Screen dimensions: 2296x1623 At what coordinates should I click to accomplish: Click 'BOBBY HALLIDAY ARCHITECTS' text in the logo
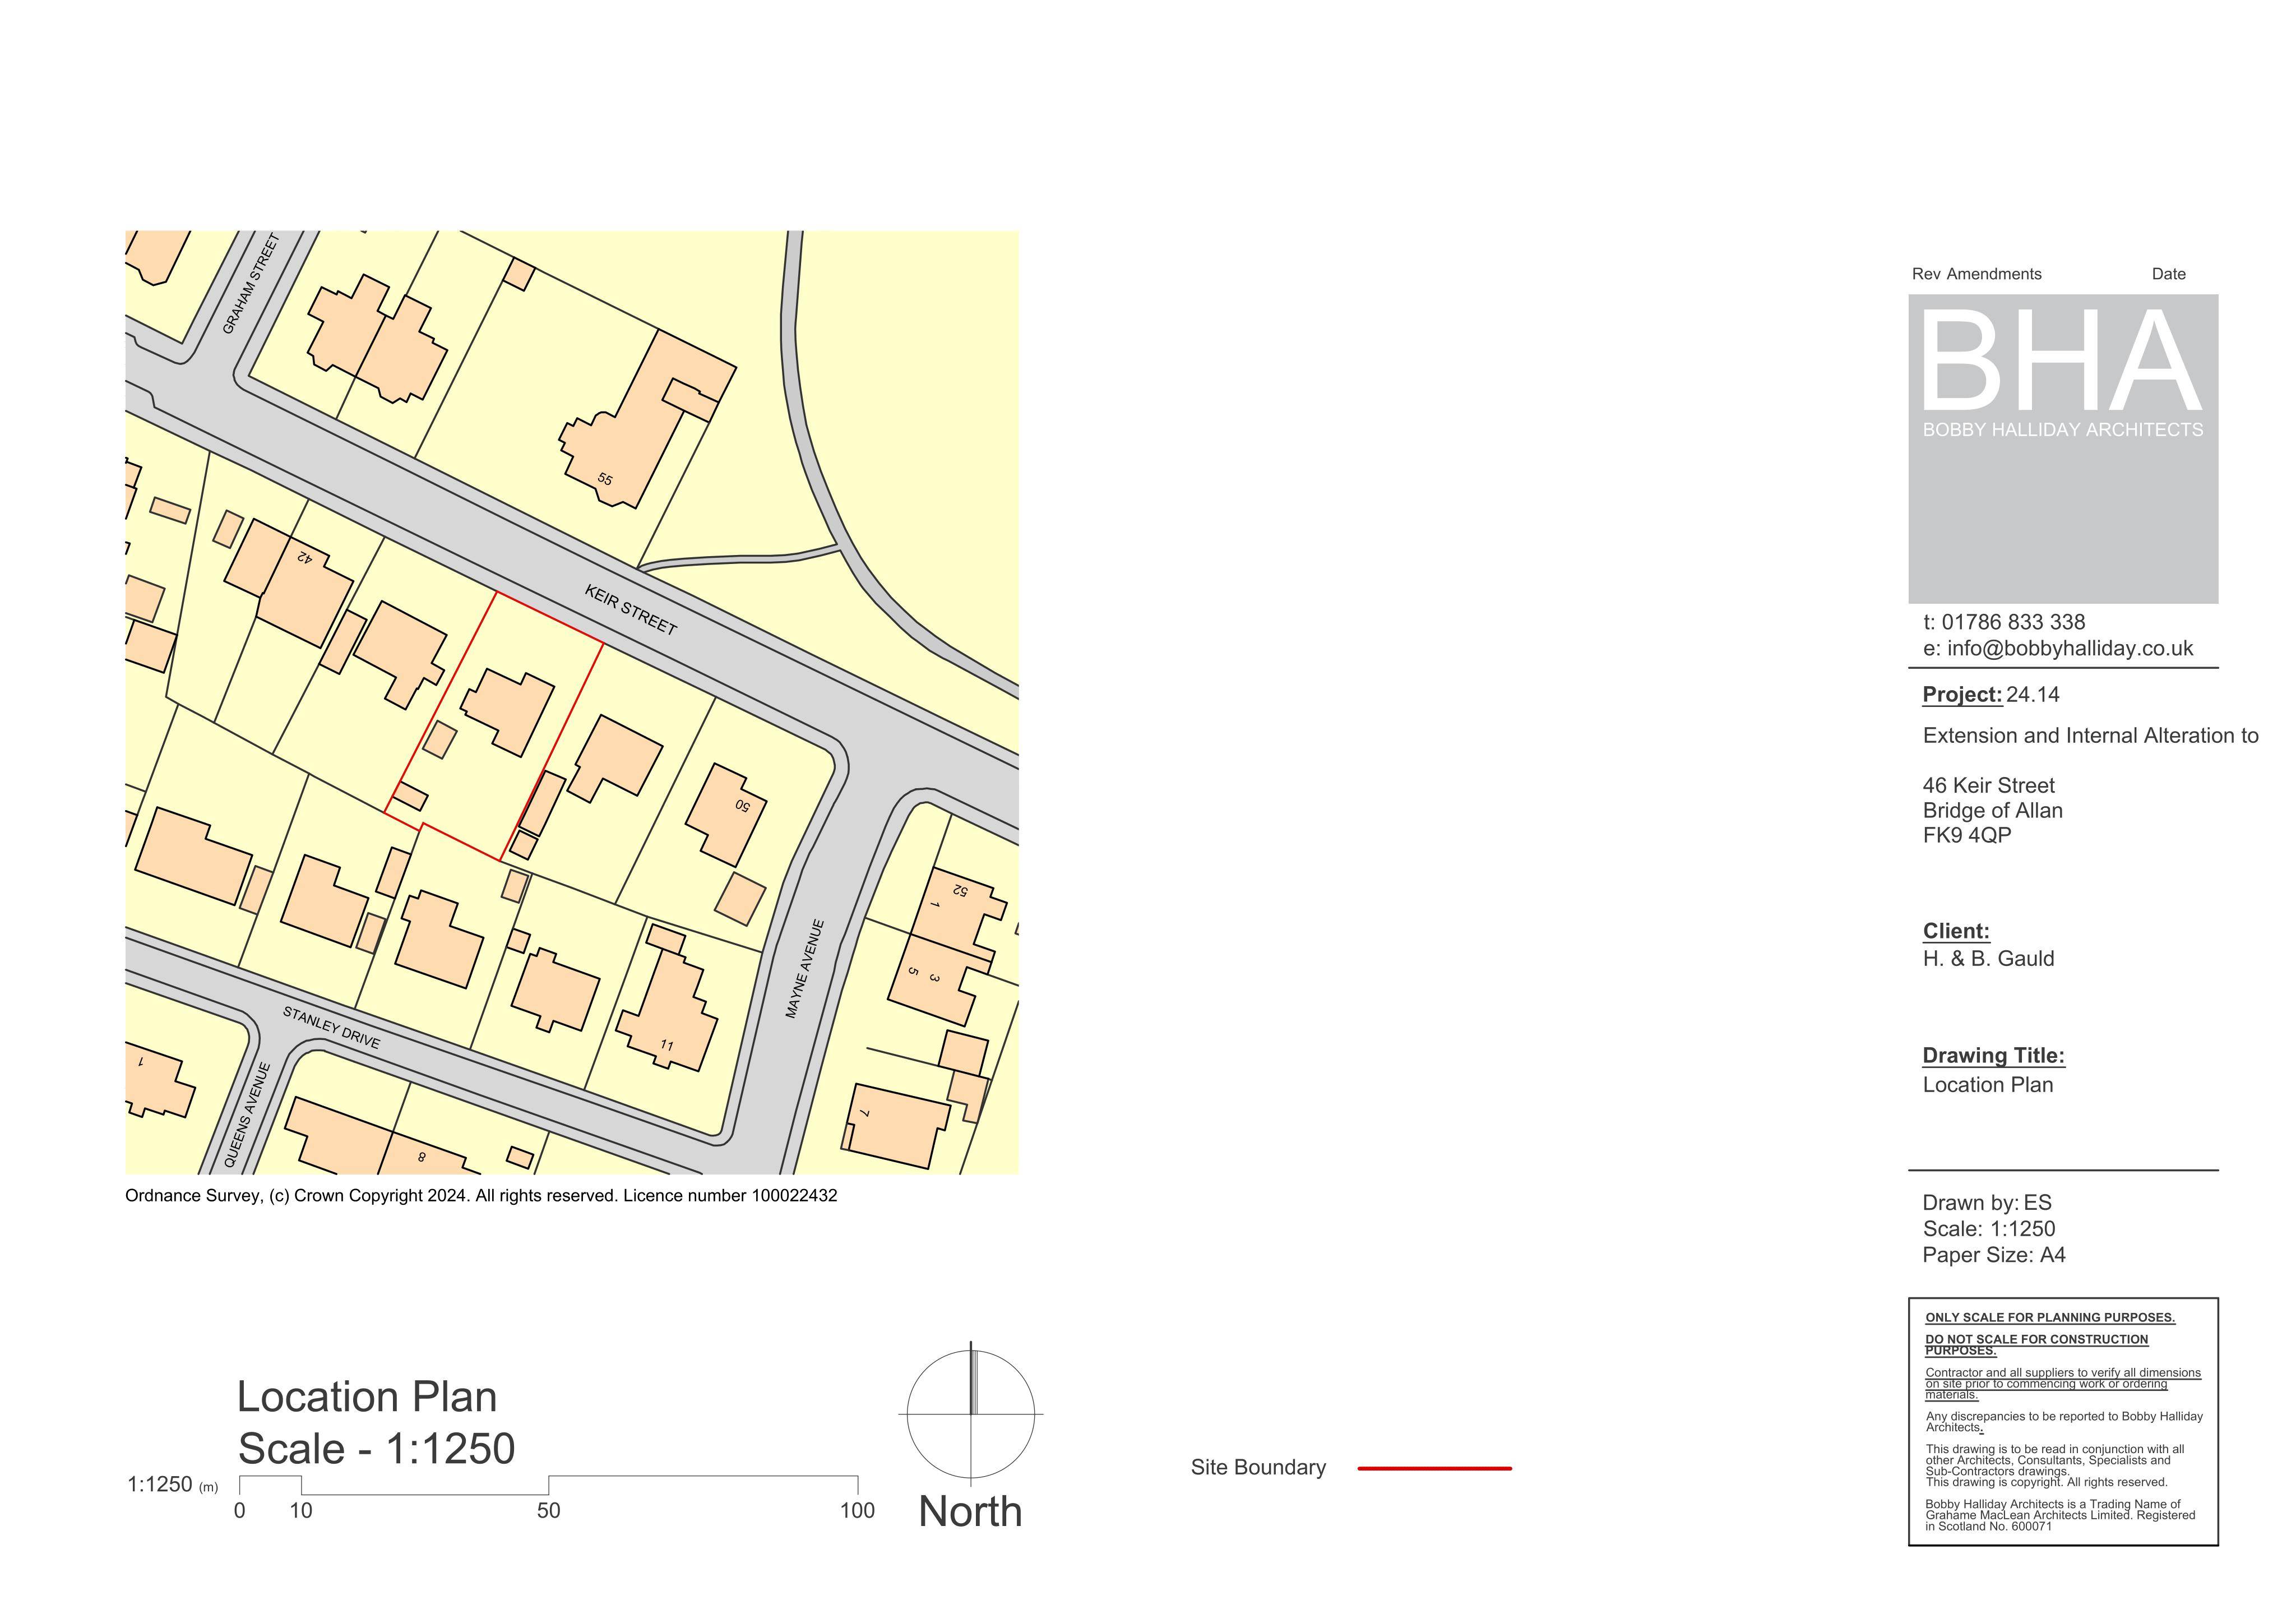pyautogui.click(x=2062, y=430)
